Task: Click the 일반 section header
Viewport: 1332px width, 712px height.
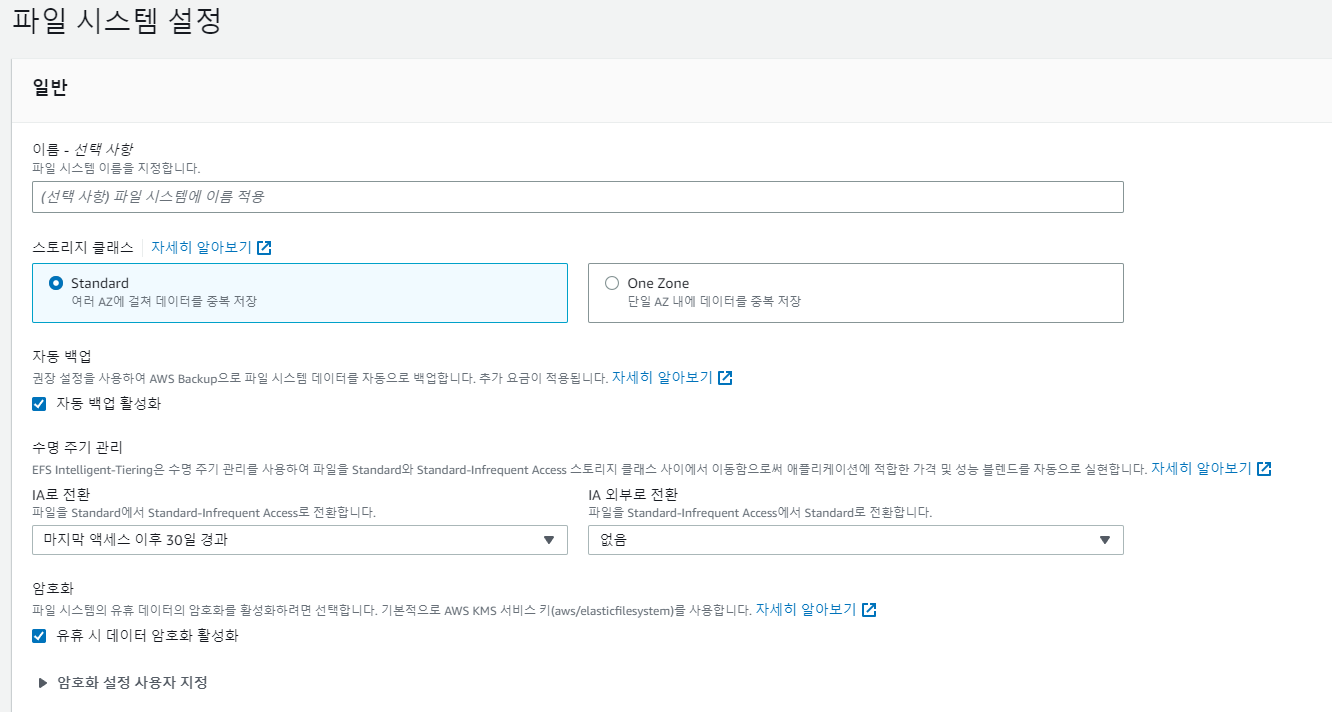Action: click(50, 87)
